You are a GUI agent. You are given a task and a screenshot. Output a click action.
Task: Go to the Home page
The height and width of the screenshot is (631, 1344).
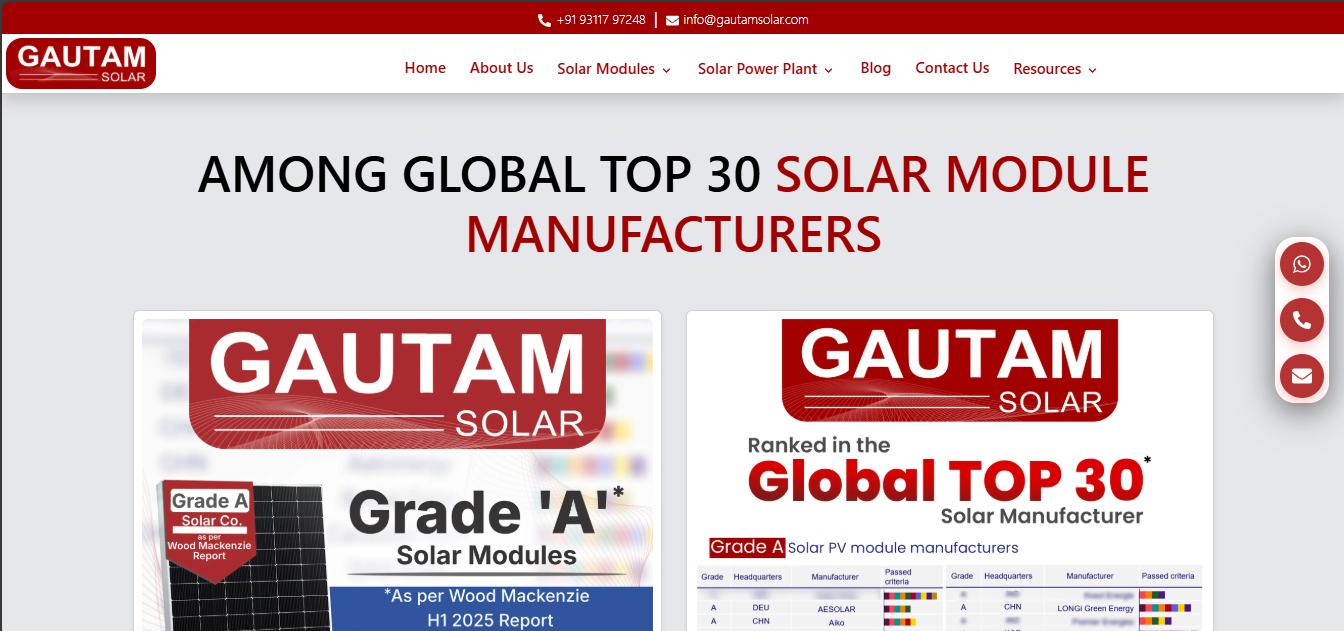(425, 68)
